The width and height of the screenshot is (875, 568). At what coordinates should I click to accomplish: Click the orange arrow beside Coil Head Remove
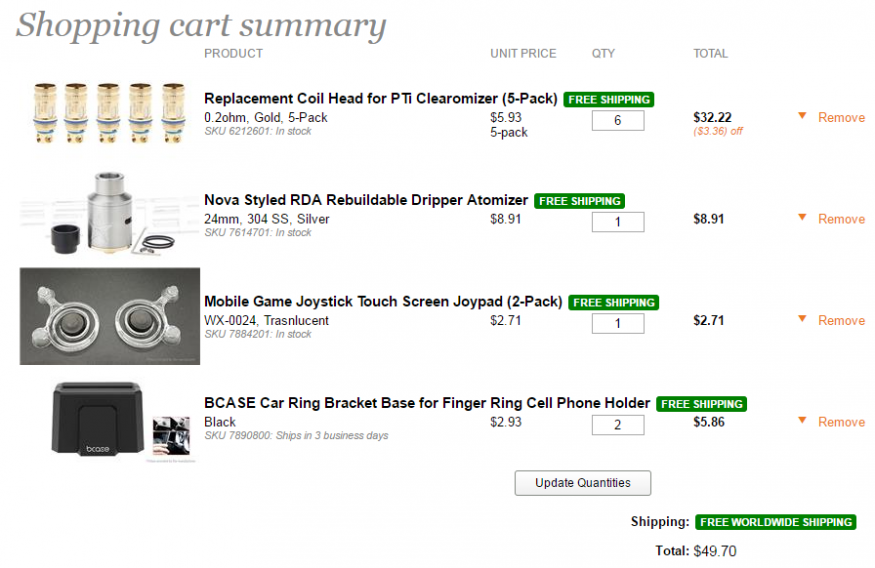(802, 117)
